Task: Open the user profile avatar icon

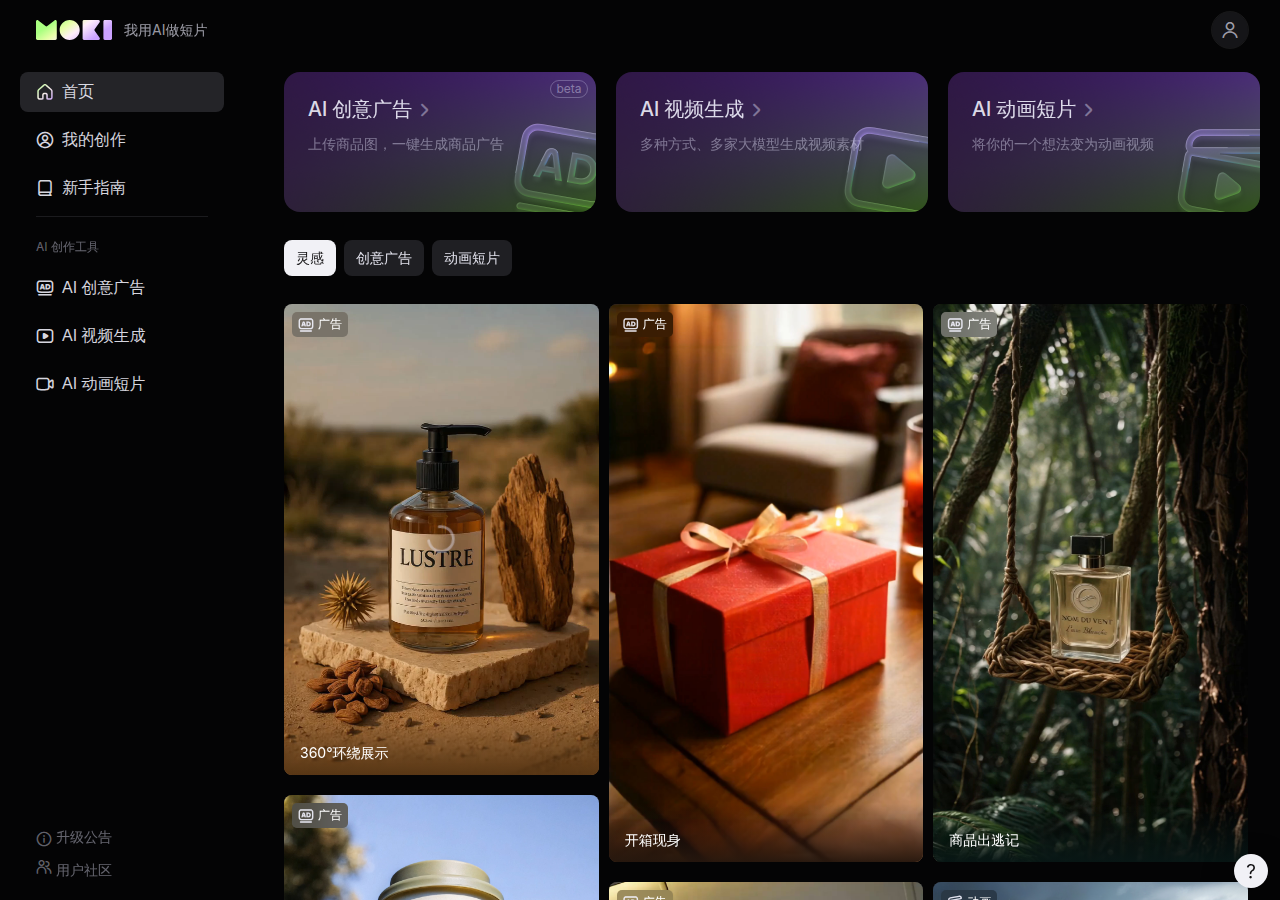Action: click(1230, 30)
